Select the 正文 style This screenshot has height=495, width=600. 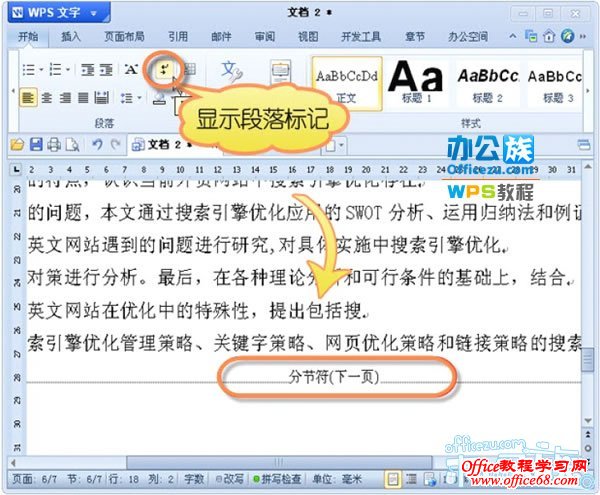(347, 84)
